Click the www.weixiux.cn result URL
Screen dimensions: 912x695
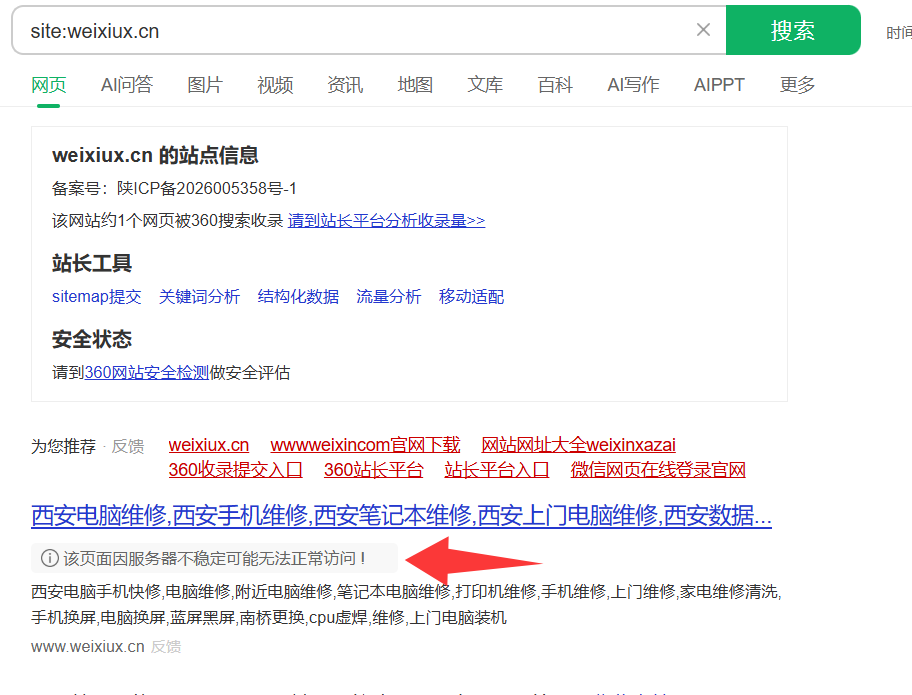click(x=88, y=647)
